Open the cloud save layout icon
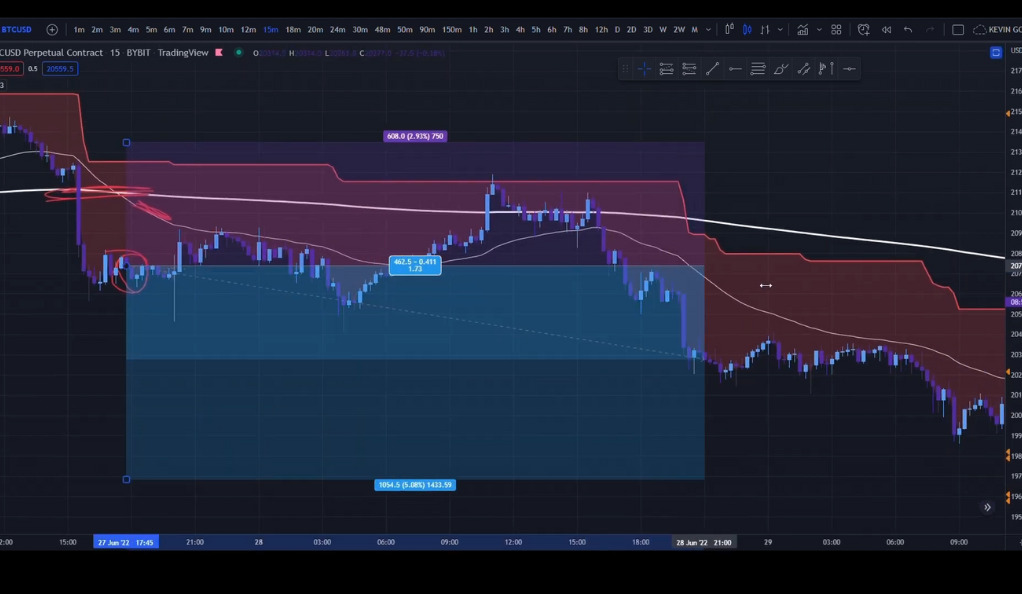 click(x=980, y=29)
